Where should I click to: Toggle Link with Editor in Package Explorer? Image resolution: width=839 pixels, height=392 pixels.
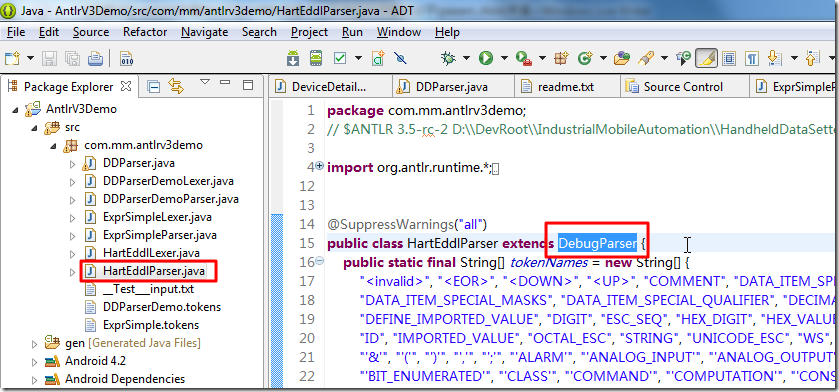pyautogui.click(x=176, y=86)
